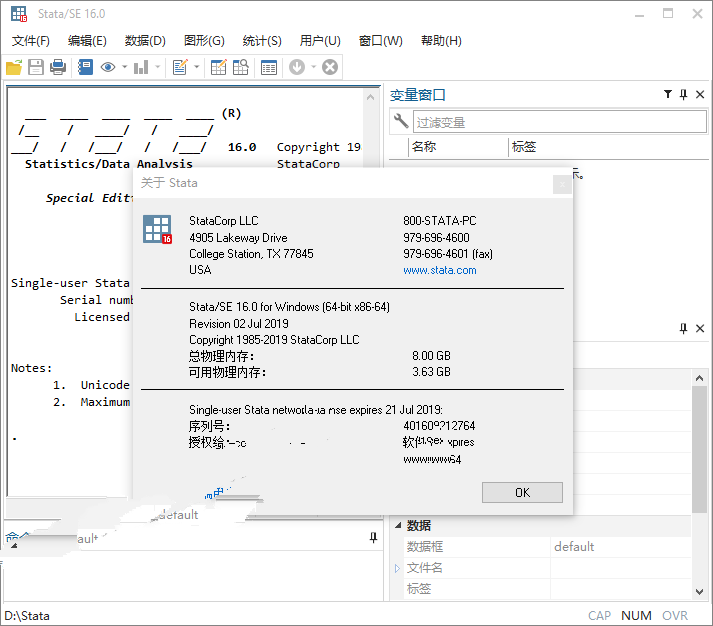Expand the Viewer icon dropdown arrow
Screen dimensions: 713x626
pyautogui.click(x=124, y=67)
